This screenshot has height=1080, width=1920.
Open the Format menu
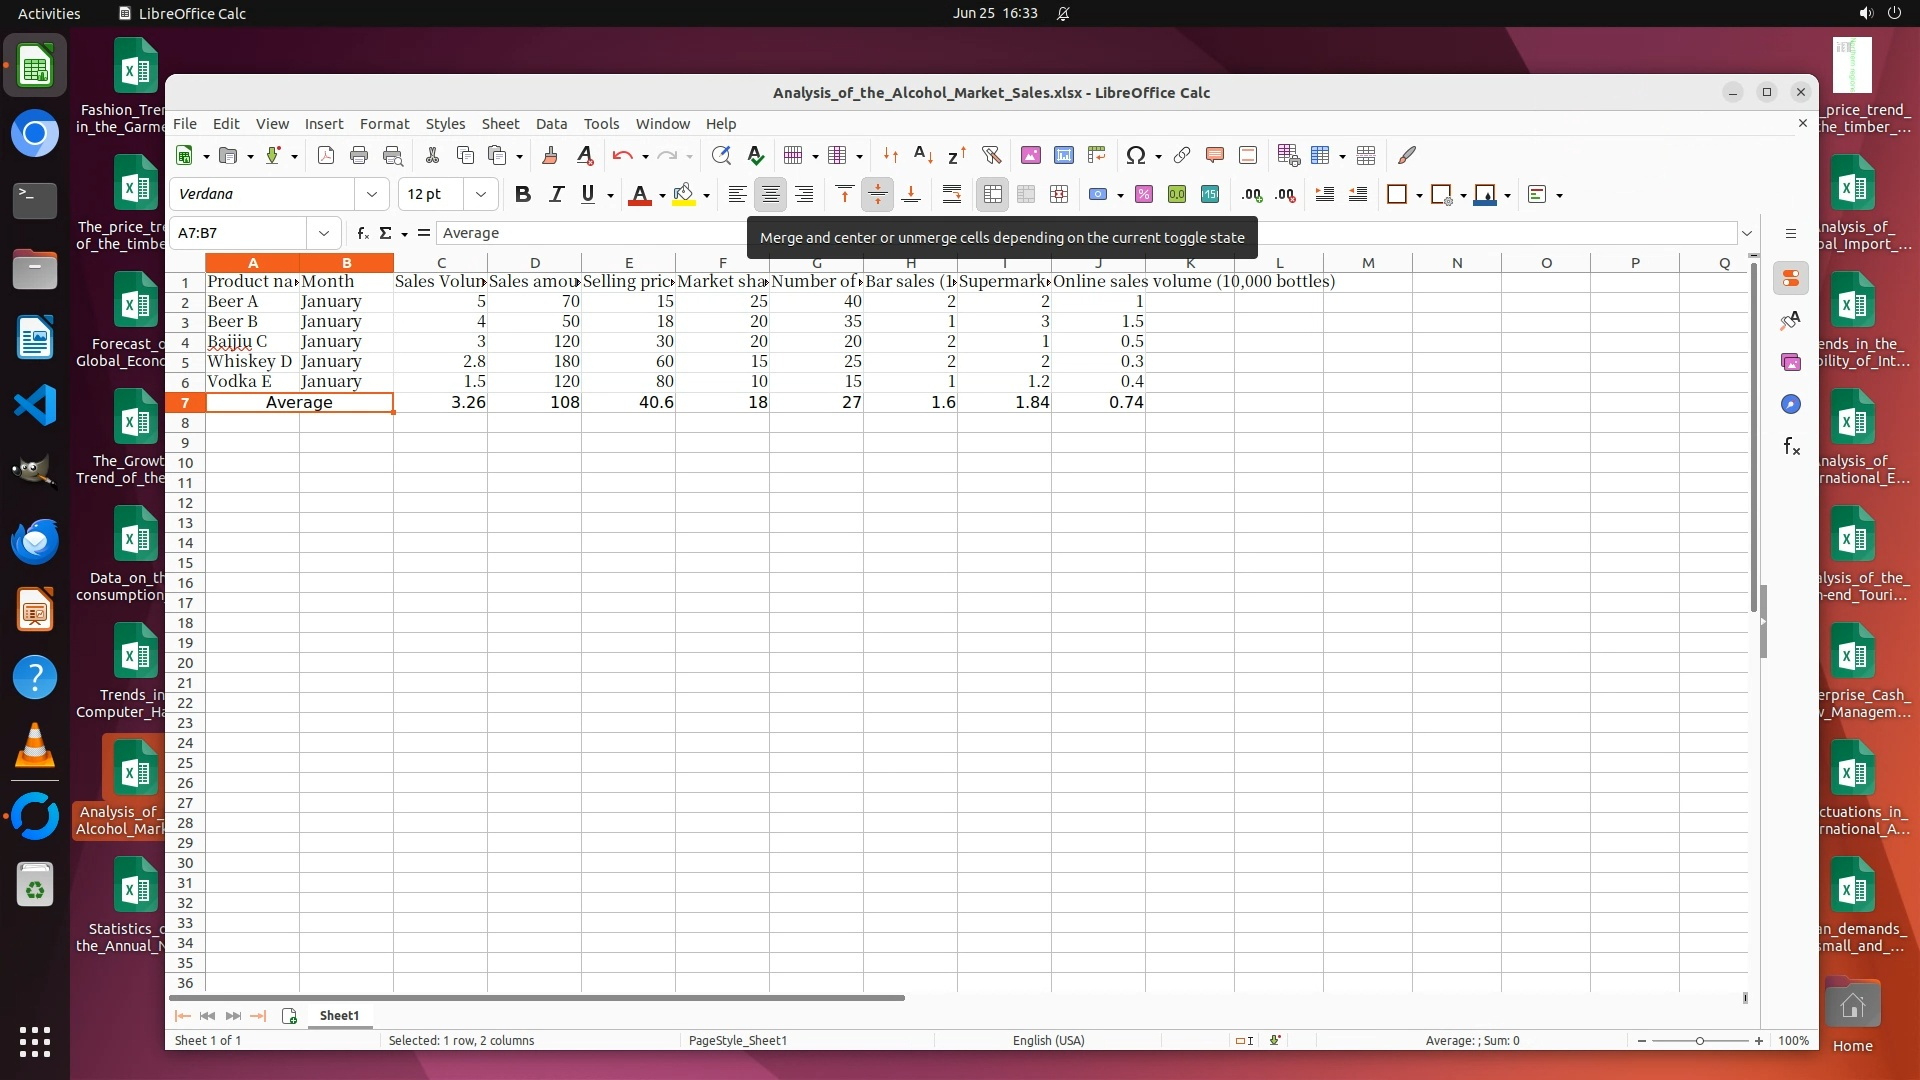(x=384, y=124)
